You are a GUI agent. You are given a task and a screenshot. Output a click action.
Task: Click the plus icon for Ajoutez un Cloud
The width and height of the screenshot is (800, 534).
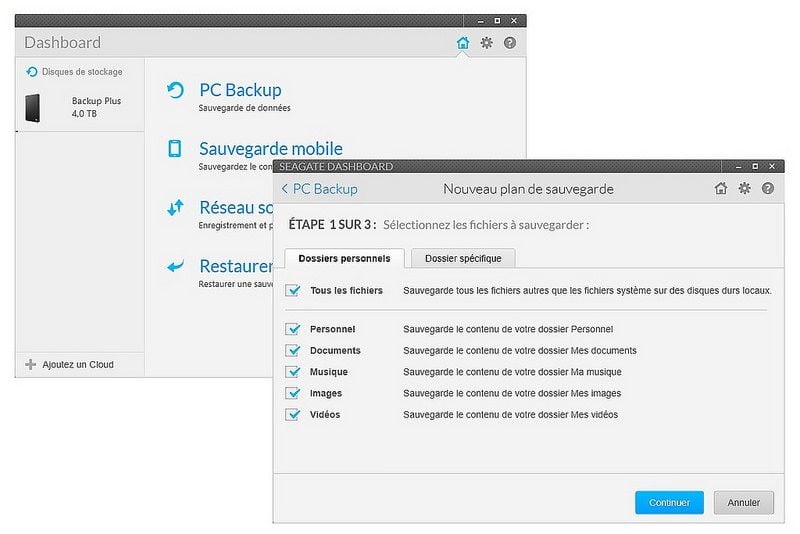(31, 364)
